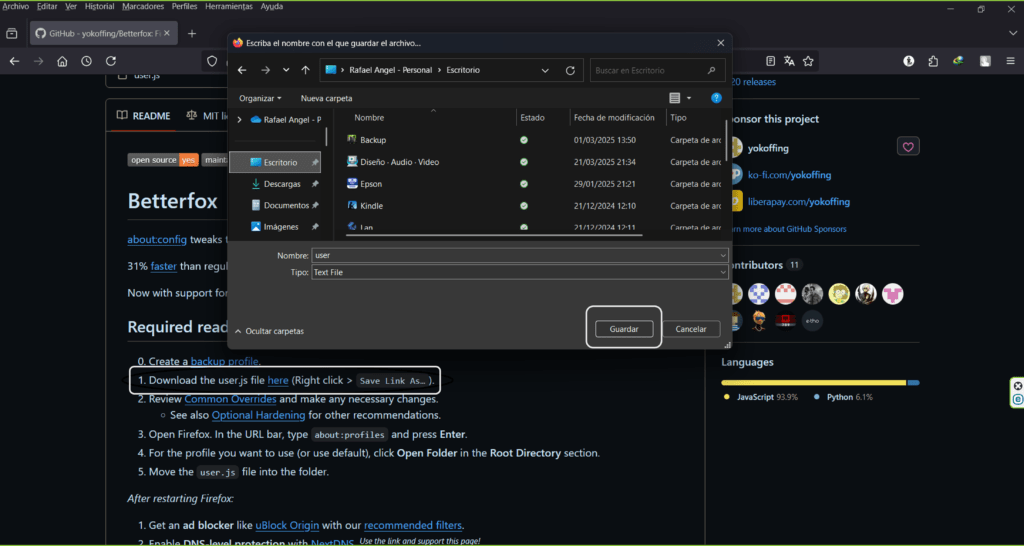Screen dimensions: 1024x546
Task: Open the extensions puzzle icon
Action: tap(933, 61)
